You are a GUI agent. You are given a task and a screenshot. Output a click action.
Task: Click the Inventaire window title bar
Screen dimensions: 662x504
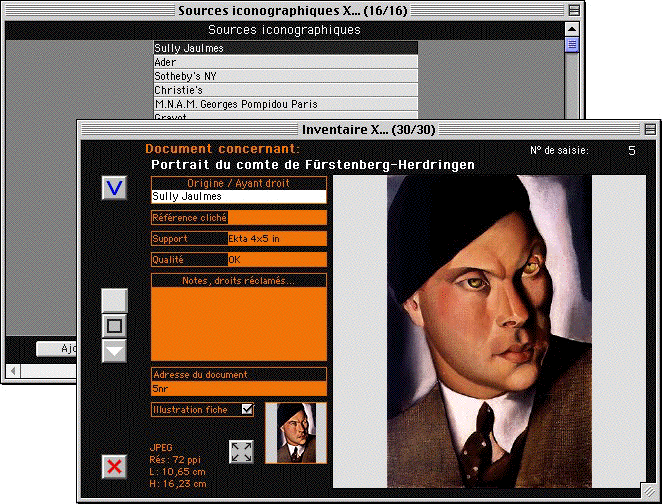(368, 129)
